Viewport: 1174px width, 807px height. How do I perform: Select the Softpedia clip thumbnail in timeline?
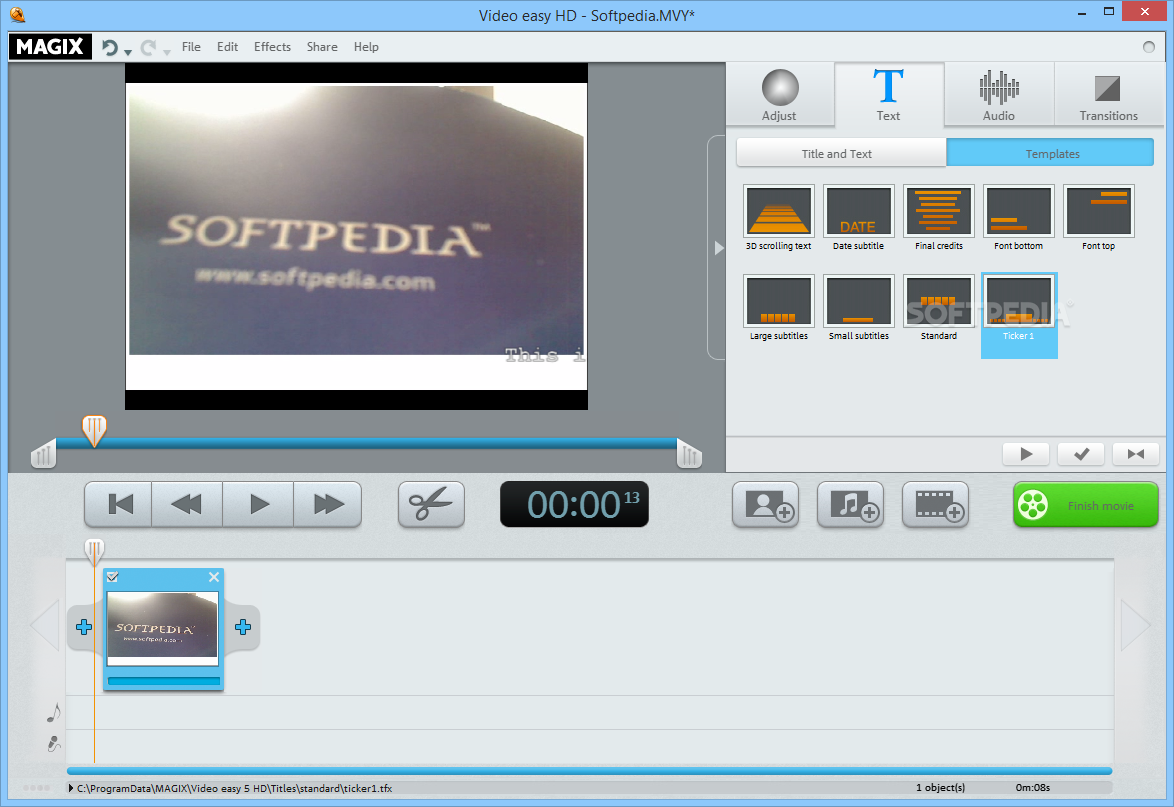coord(162,629)
